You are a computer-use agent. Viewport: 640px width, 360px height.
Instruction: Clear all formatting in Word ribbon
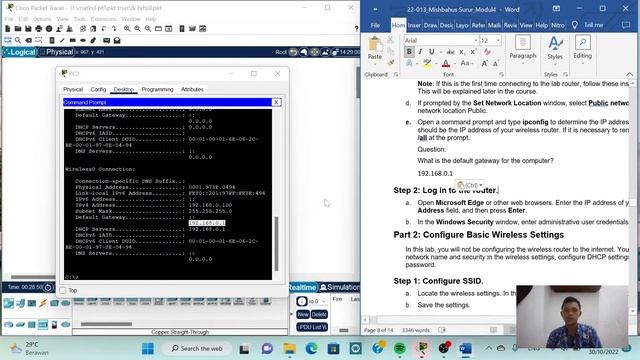coord(487,52)
